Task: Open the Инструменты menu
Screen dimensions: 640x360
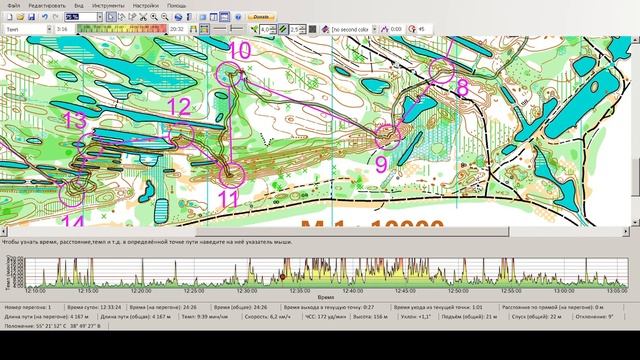Action: click(108, 6)
